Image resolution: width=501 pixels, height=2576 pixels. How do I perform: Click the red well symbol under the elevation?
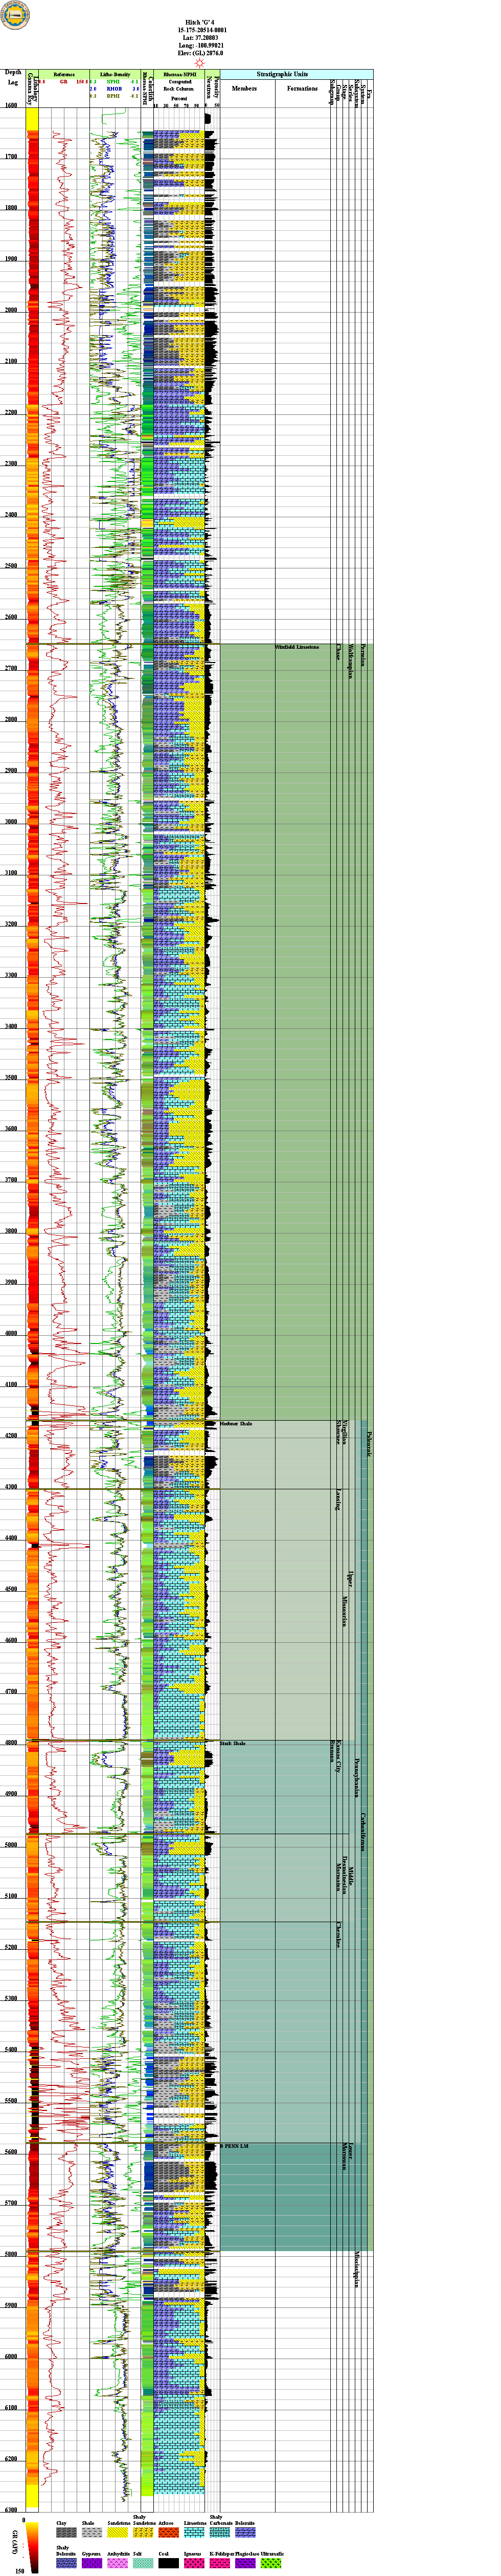click(x=200, y=62)
